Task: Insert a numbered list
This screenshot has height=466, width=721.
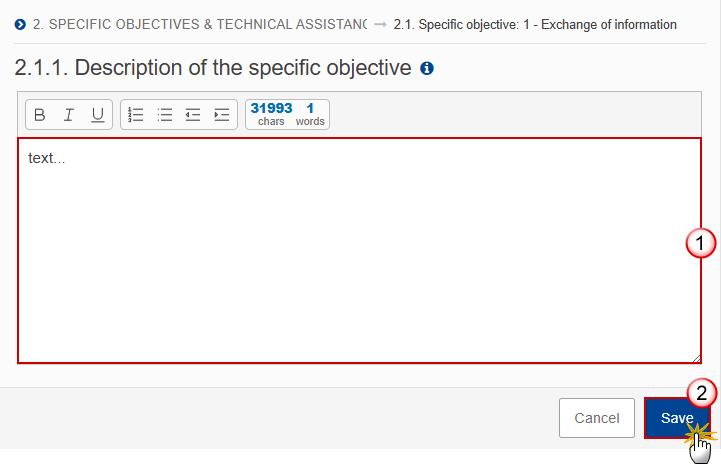Action: point(136,115)
